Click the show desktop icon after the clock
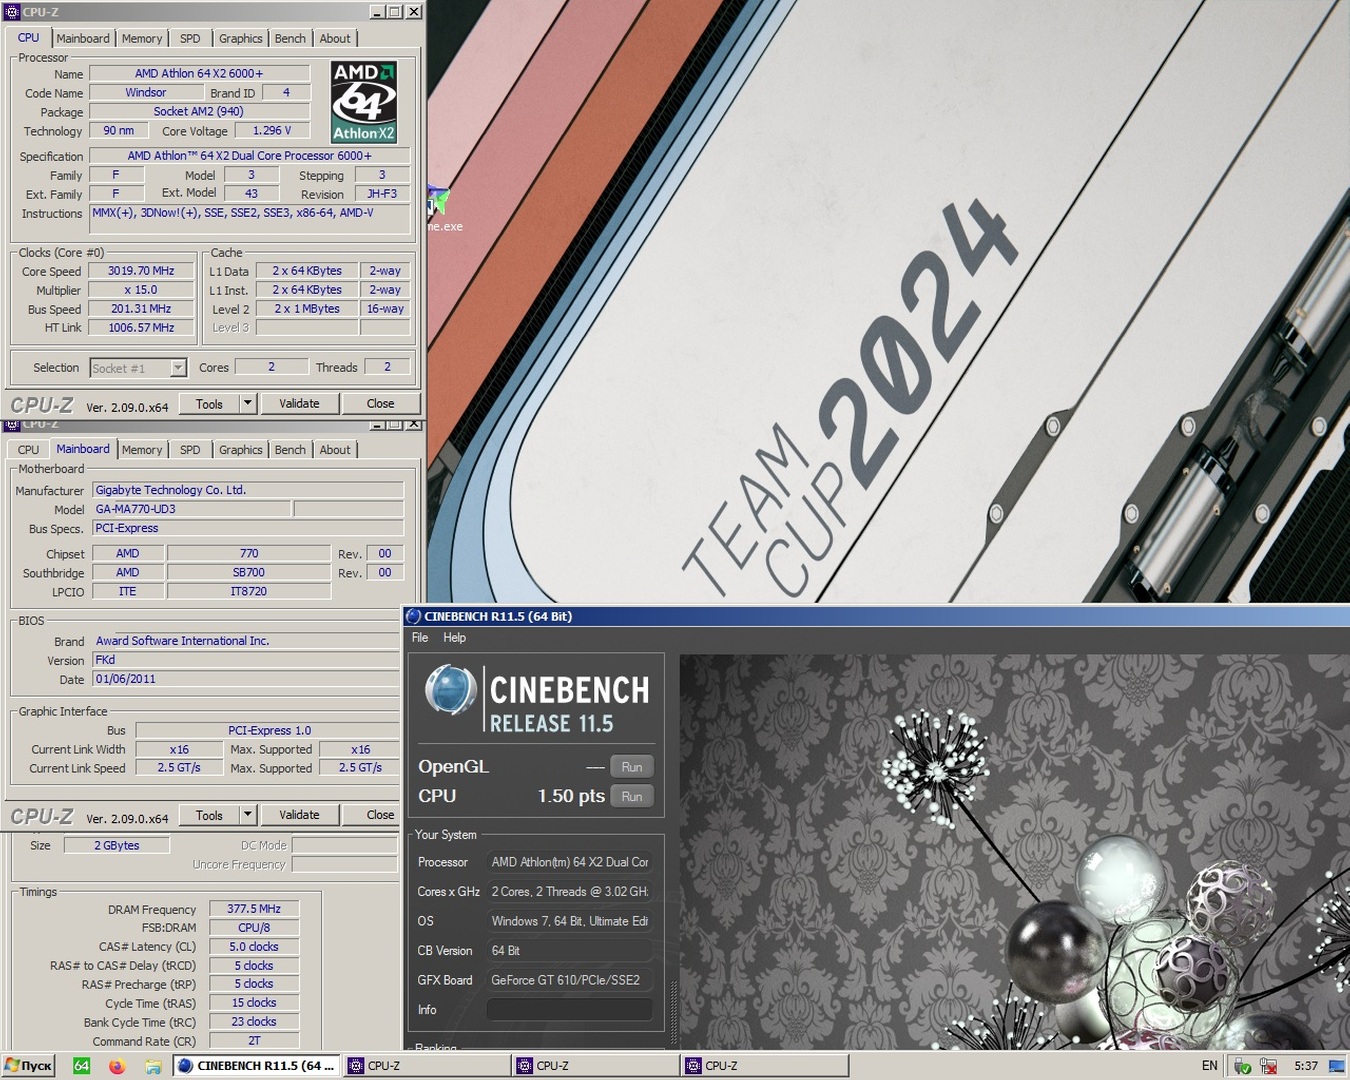 point(1336,1066)
